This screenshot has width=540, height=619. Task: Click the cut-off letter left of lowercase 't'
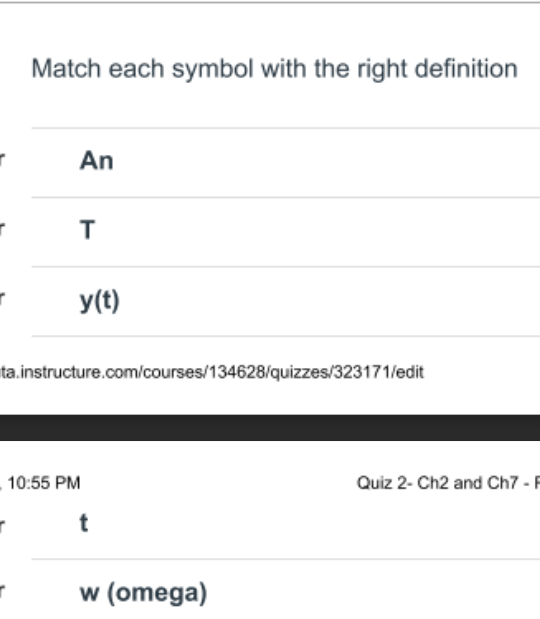(2, 525)
